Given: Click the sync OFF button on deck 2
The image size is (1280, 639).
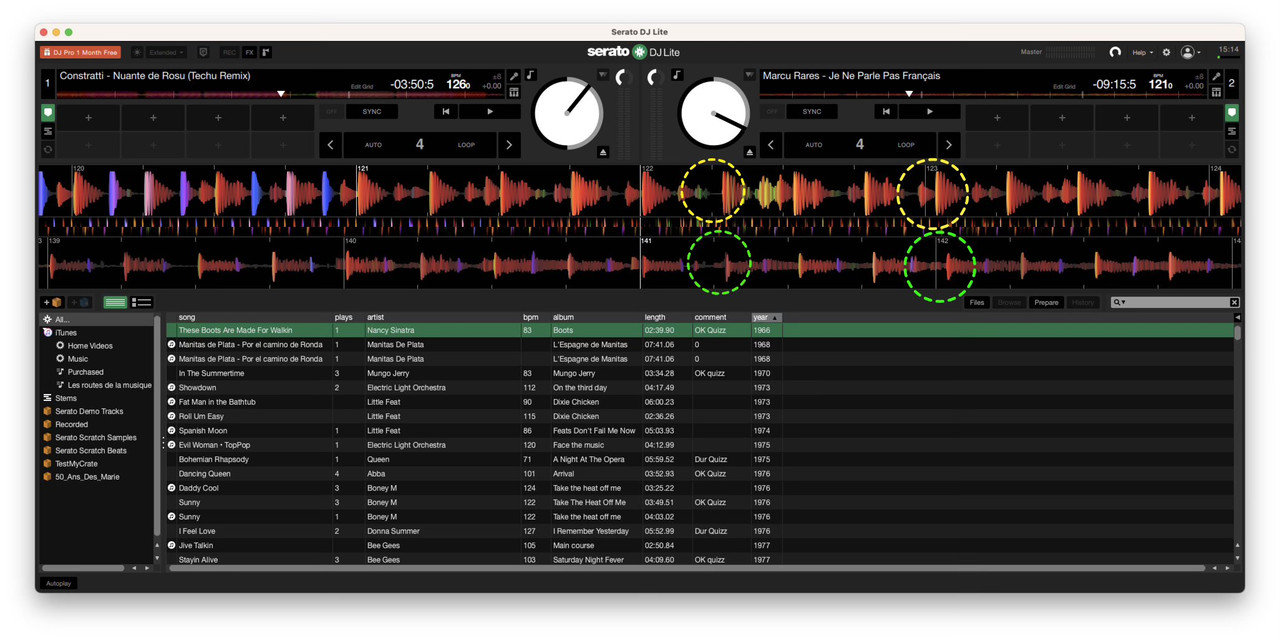Looking at the screenshot, I should pos(771,112).
